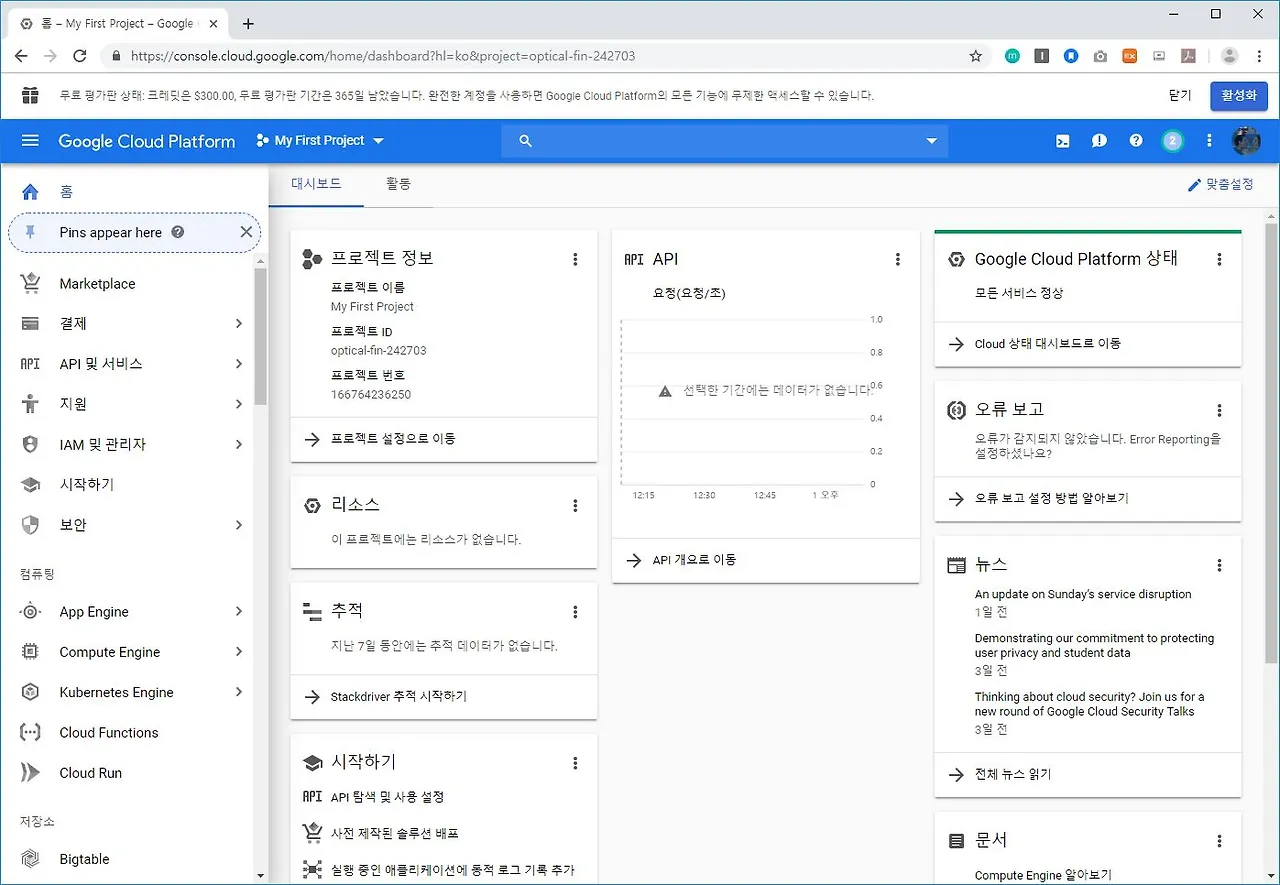The height and width of the screenshot is (885, 1280).
Task: Open Cloud Run in the sidebar
Action: click(x=90, y=773)
